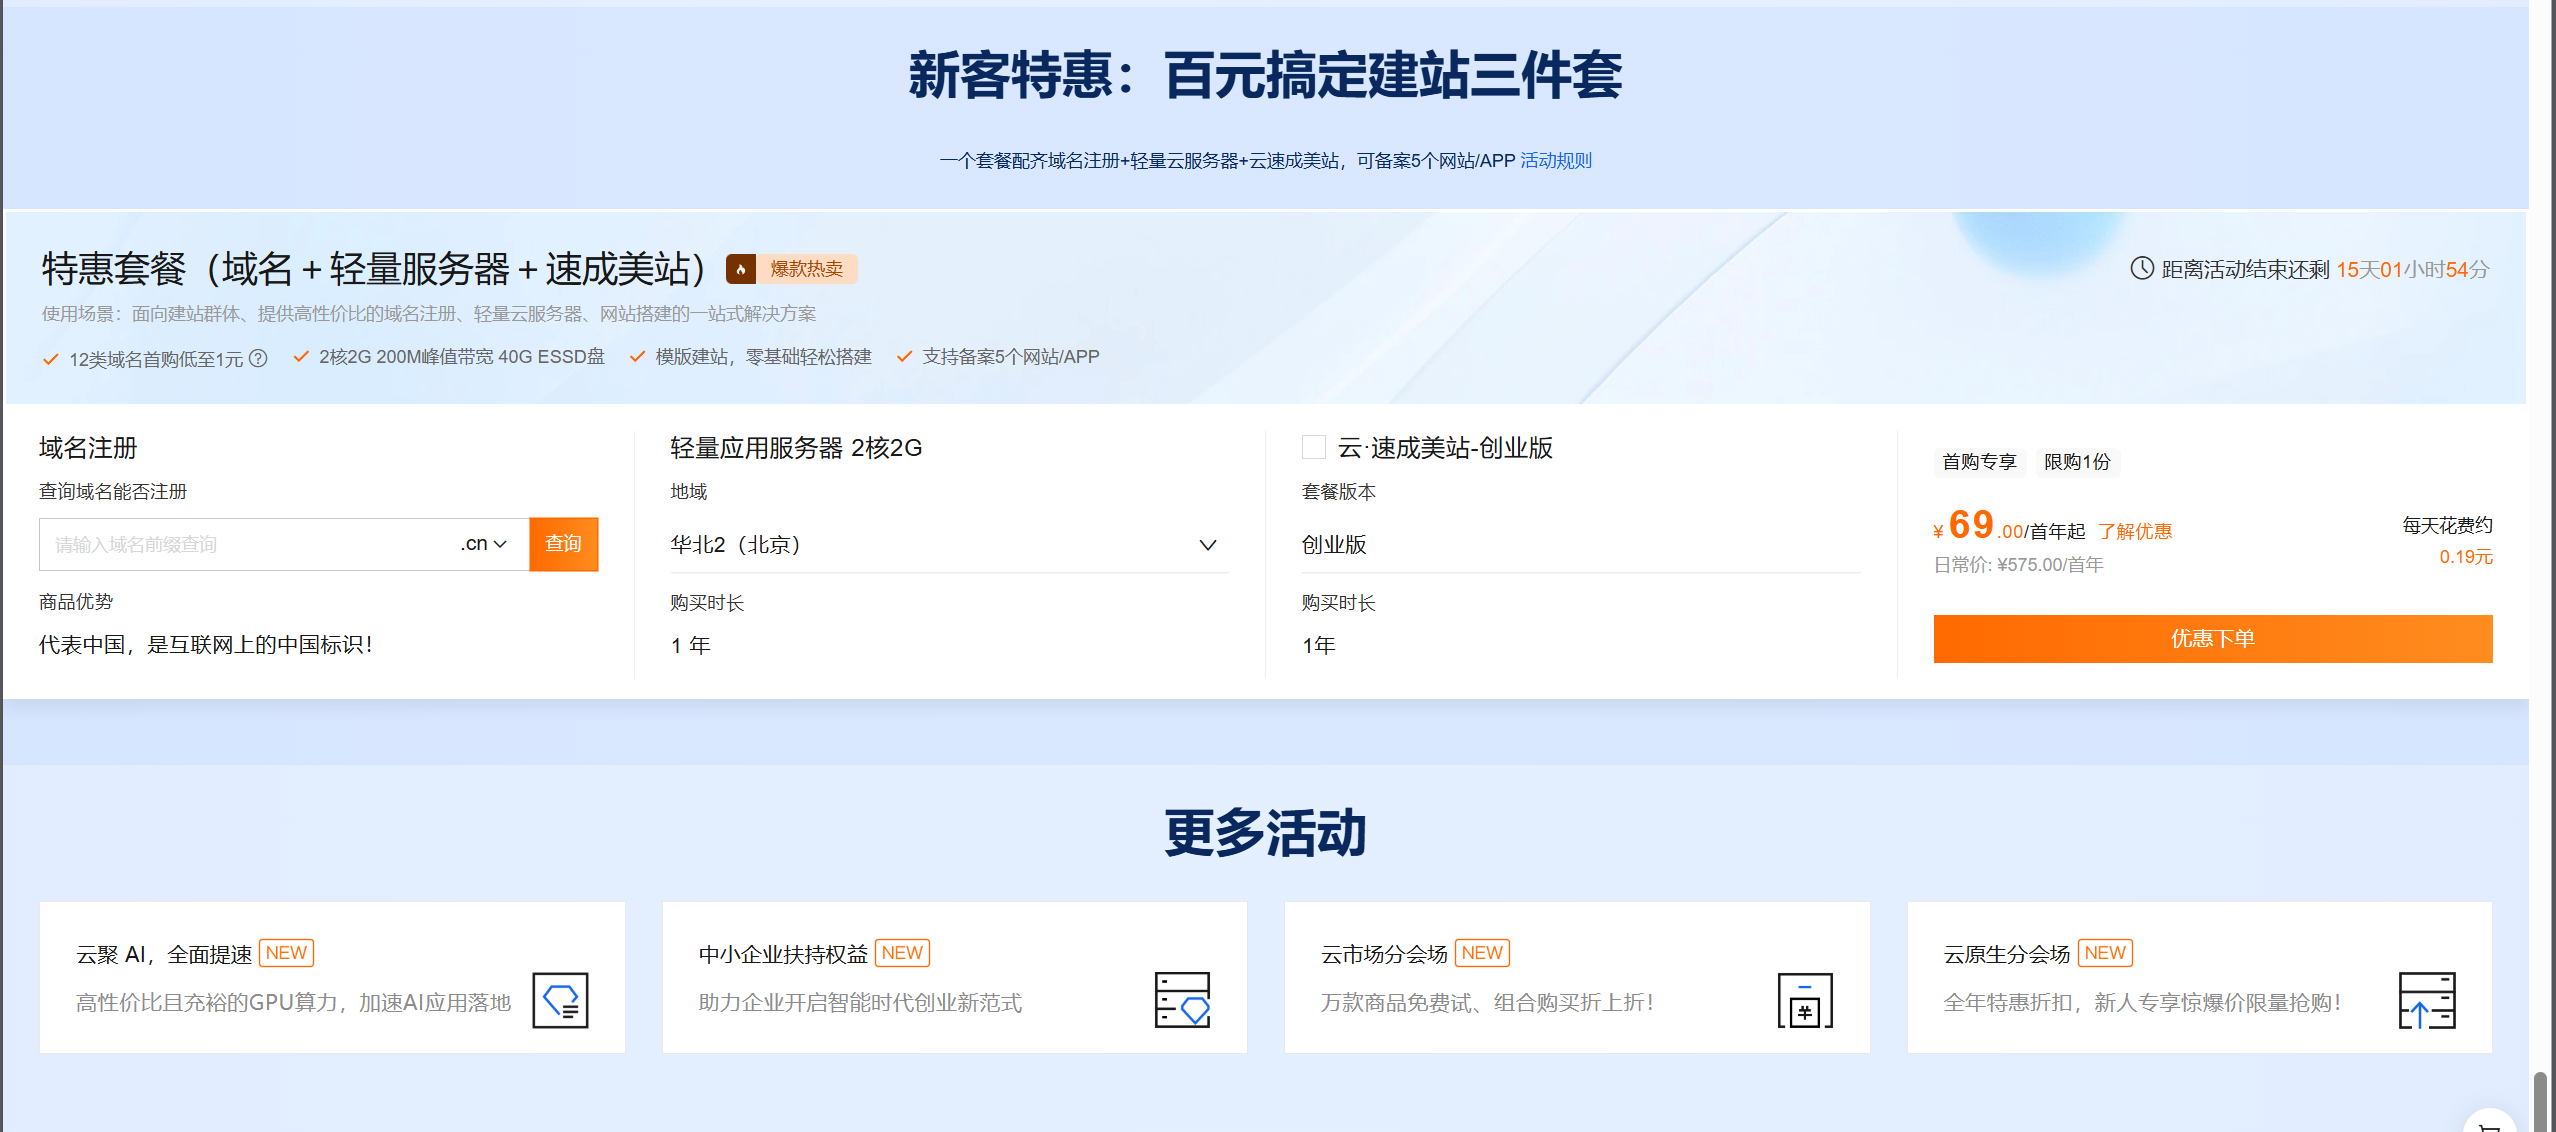
Task: Open the help tooltip beside 12类域名首购低至1元
Action: (x=259, y=357)
